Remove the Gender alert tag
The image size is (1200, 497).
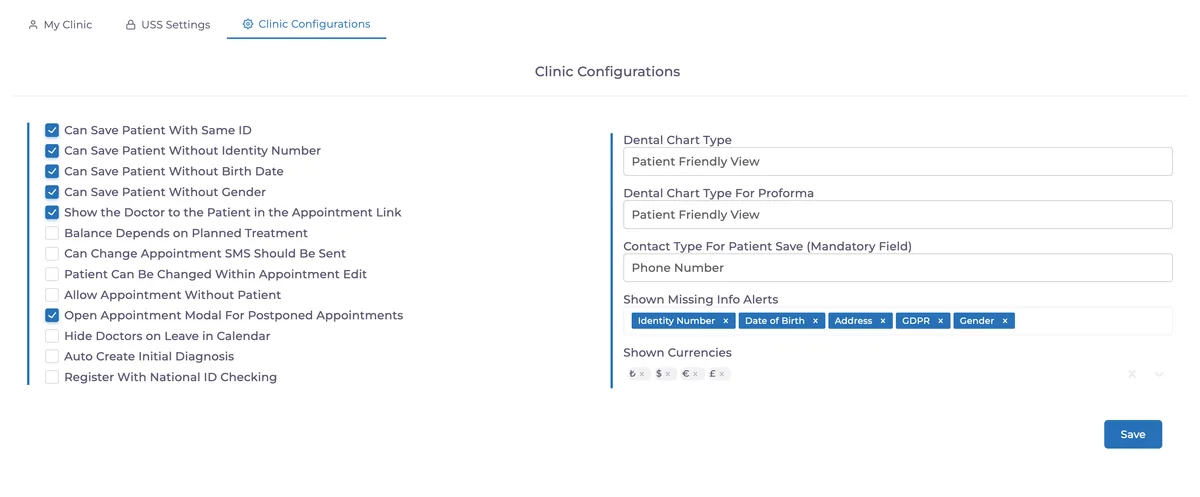(x=1005, y=321)
